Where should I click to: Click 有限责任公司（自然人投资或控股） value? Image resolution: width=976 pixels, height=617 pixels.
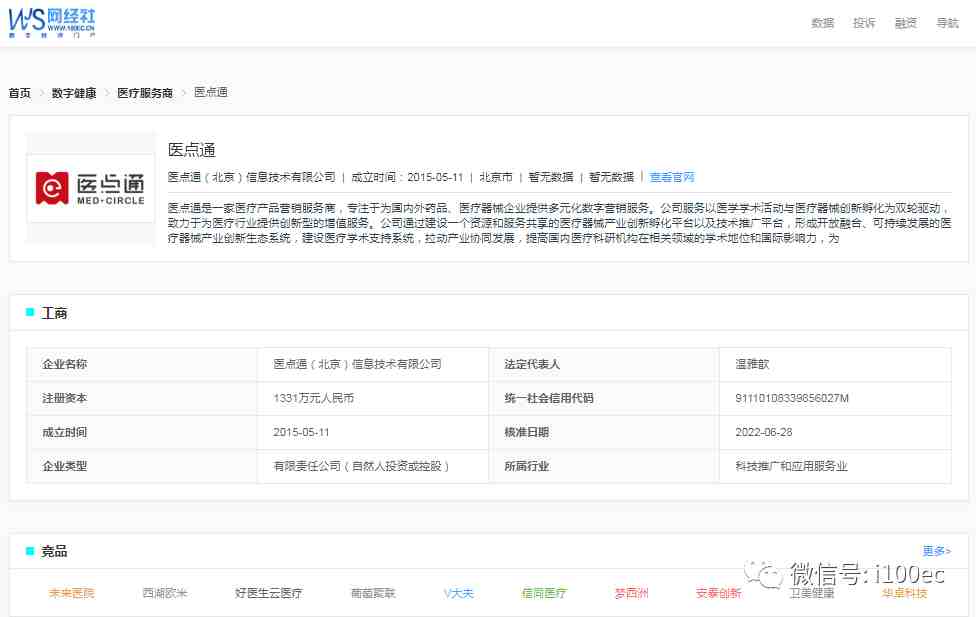click(x=361, y=466)
